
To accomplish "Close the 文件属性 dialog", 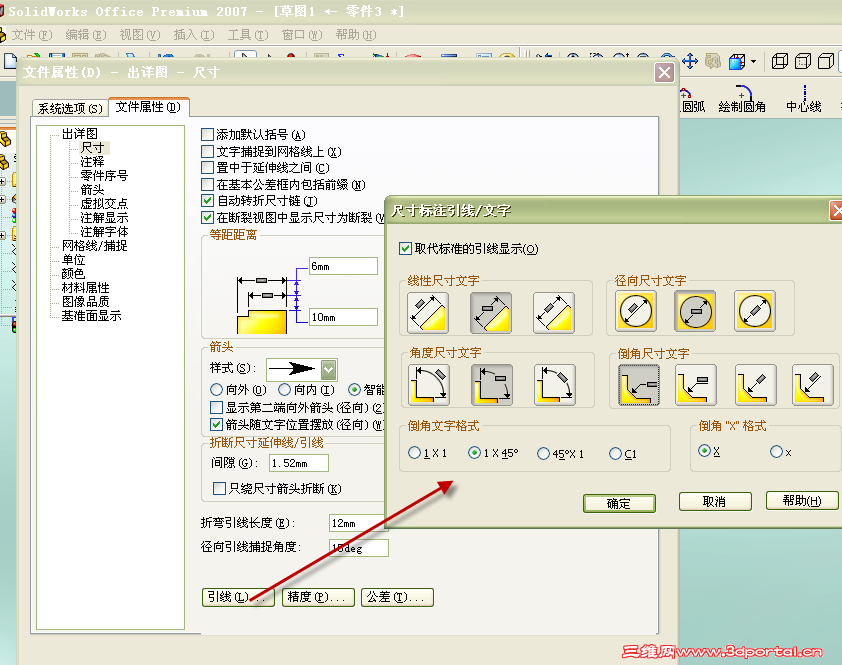I will pyautogui.click(x=664, y=73).
